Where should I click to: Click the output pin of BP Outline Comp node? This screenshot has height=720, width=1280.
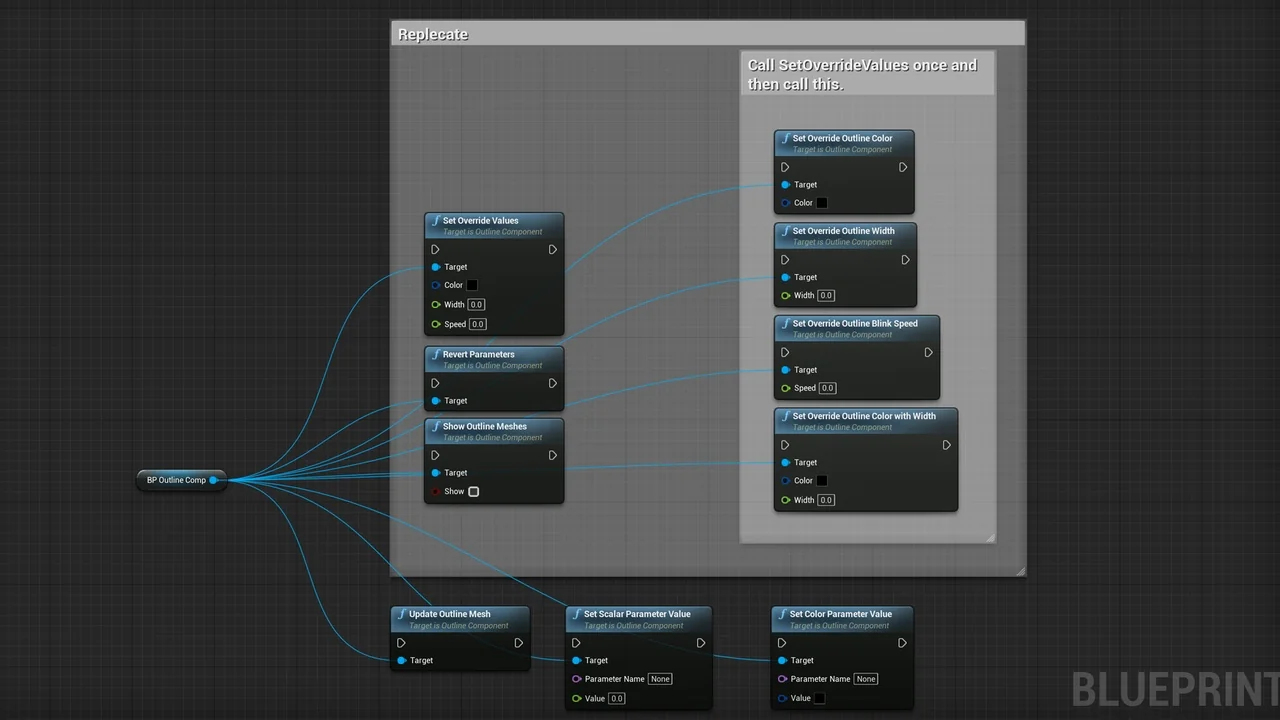point(214,480)
